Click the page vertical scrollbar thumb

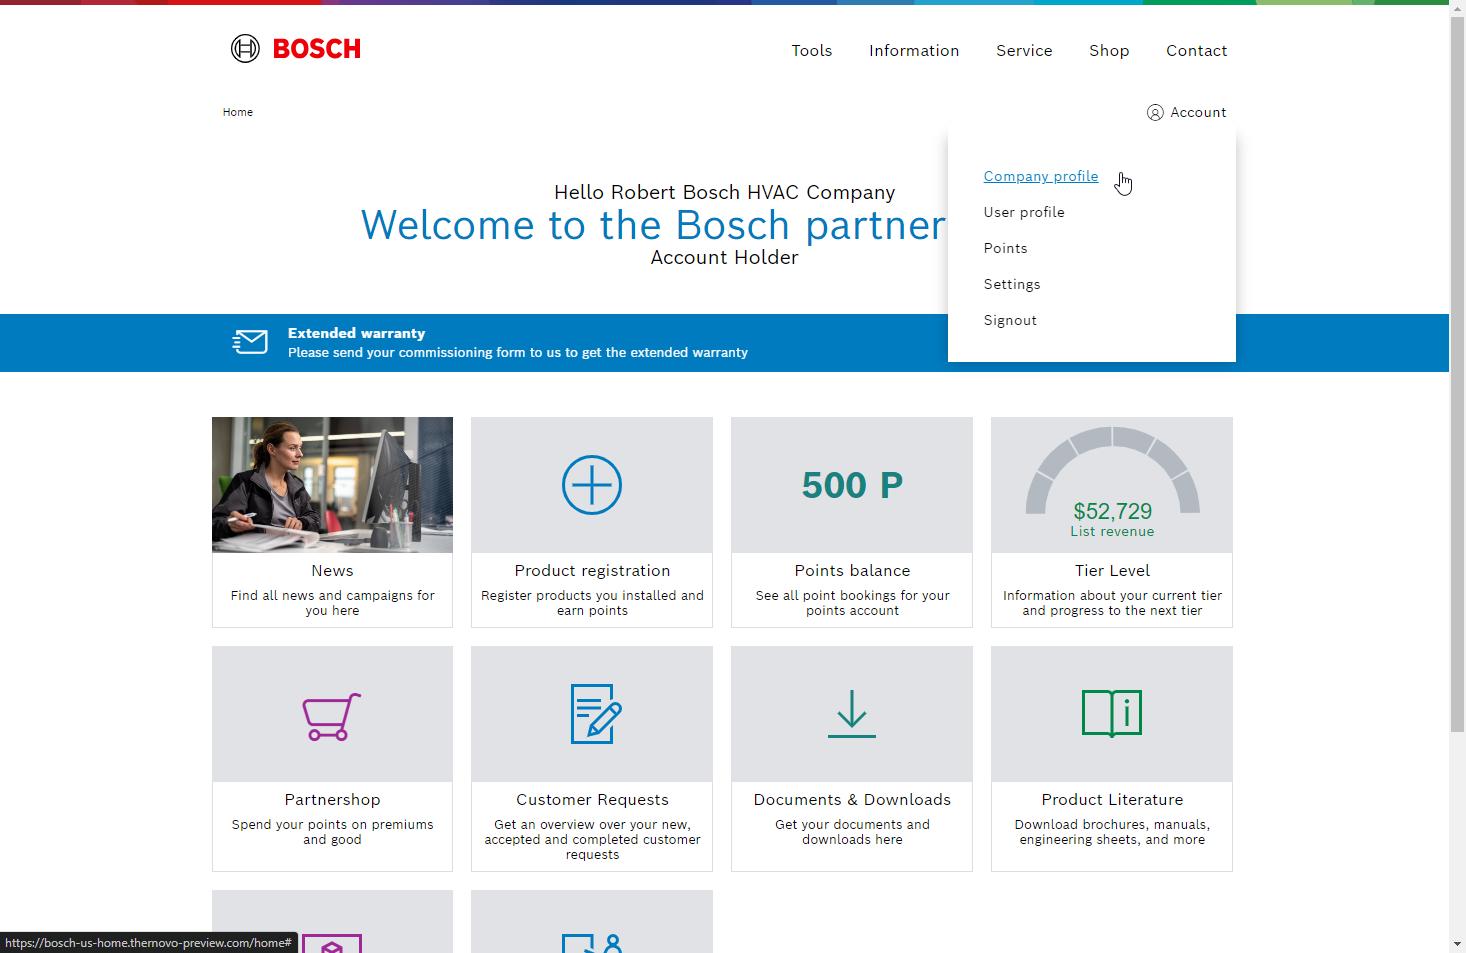click(1457, 372)
